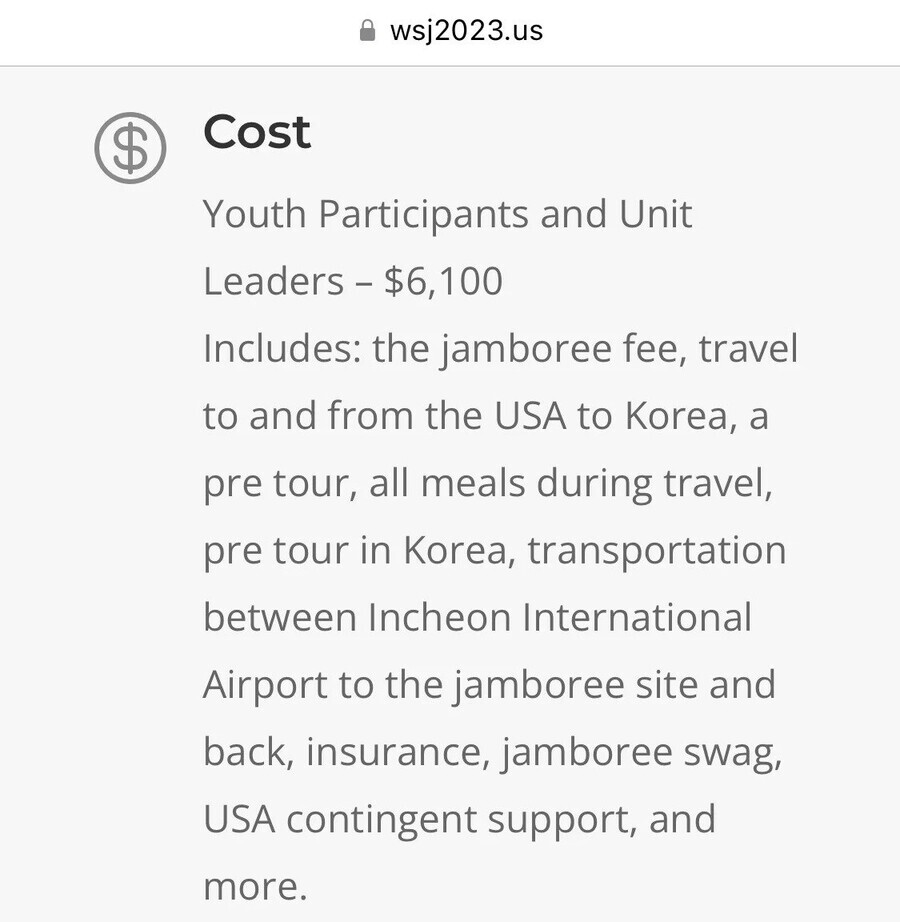Click the "jamboree swag" text

tap(642, 752)
